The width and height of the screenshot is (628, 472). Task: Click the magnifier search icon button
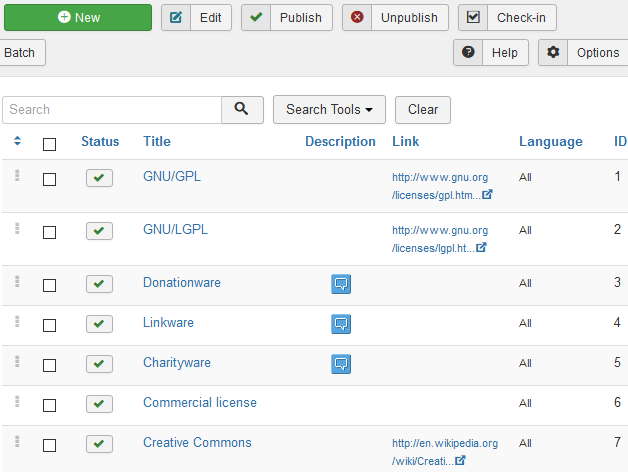tap(242, 109)
